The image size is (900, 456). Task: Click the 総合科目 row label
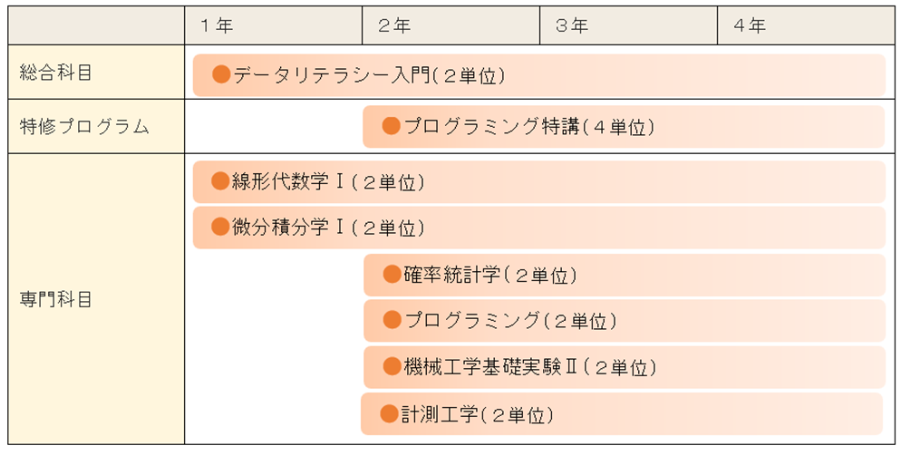click(56, 73)
